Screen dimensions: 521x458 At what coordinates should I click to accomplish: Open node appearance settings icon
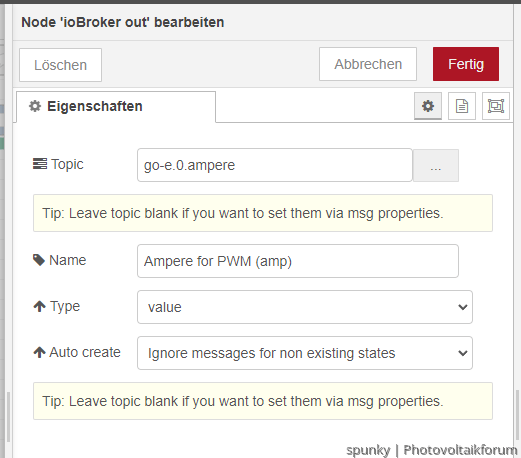[496, 106]
